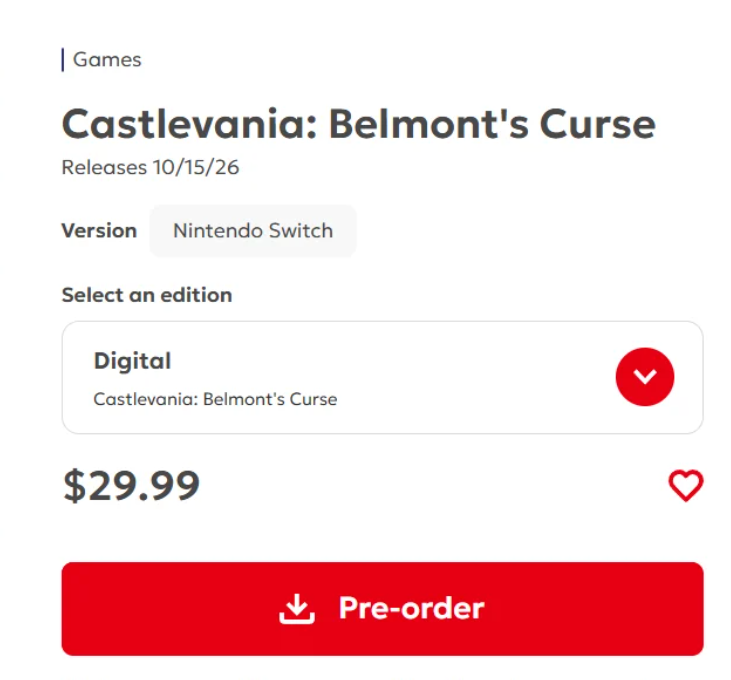Click the word Games in the breadcrumb
Screen dimensions: 731x680
[x=107, y=60]
